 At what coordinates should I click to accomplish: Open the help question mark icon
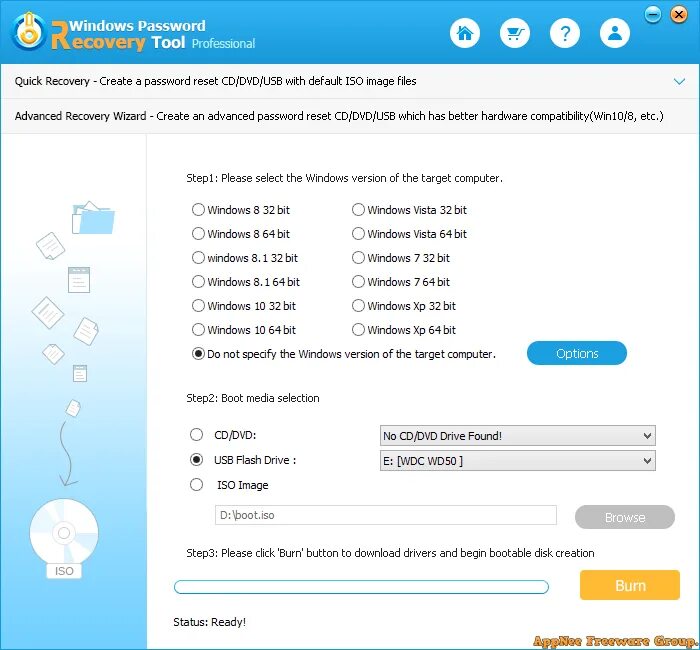coord(565,33)
